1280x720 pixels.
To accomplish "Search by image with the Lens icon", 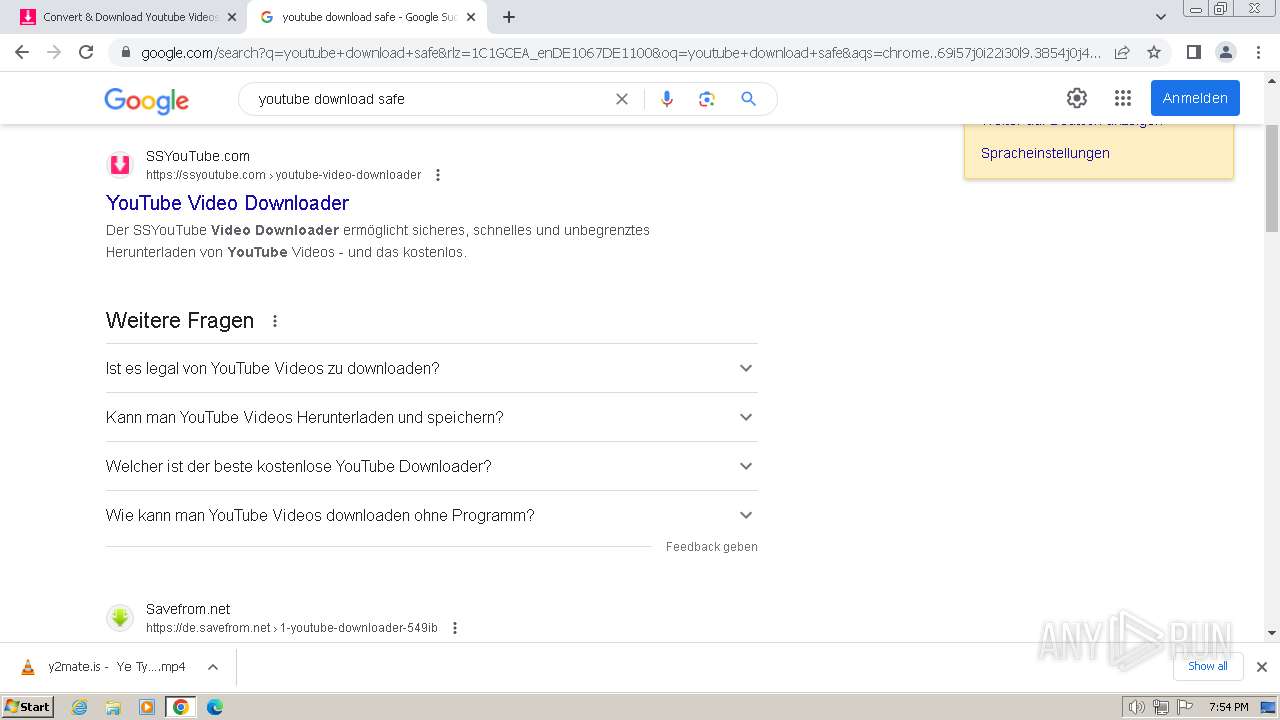I will point(707,99).
